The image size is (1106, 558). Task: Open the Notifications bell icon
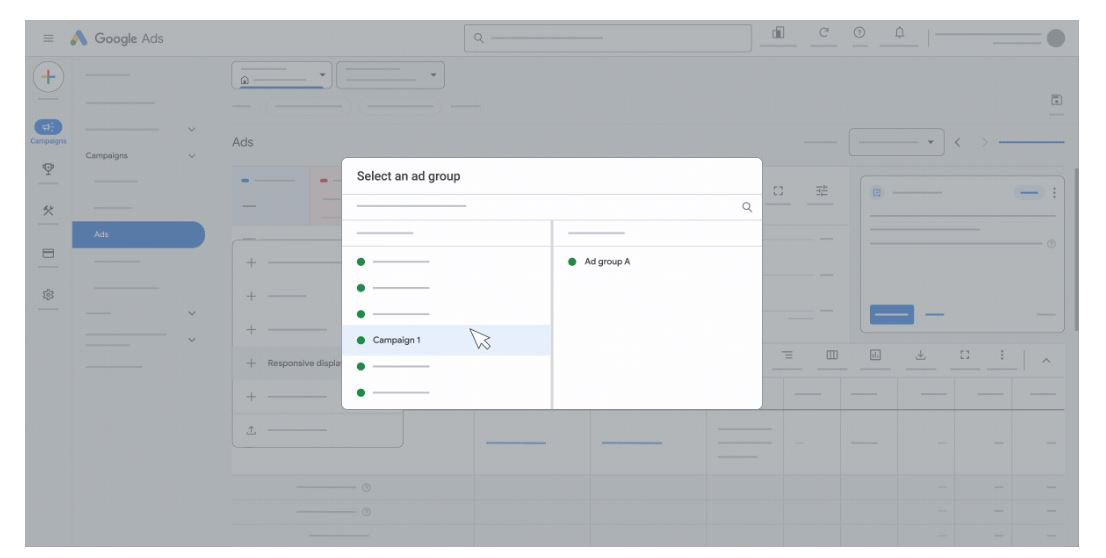[899, 32]
